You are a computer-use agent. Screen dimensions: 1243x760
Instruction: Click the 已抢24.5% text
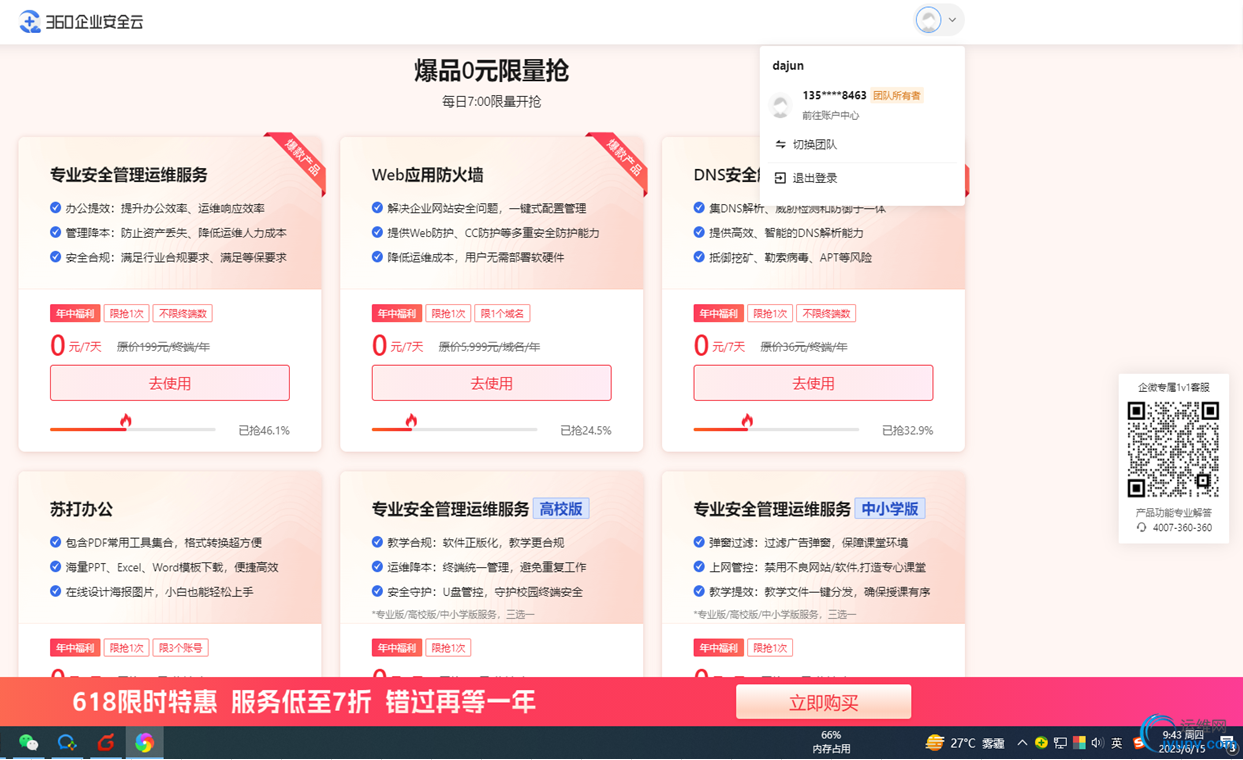pyautogui.click(x=586, y=431)
